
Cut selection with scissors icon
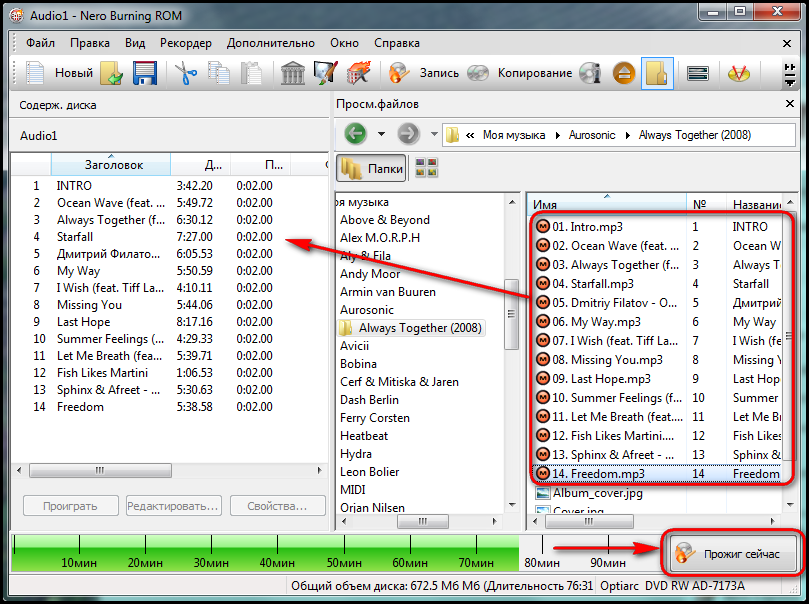pos(186,73)
